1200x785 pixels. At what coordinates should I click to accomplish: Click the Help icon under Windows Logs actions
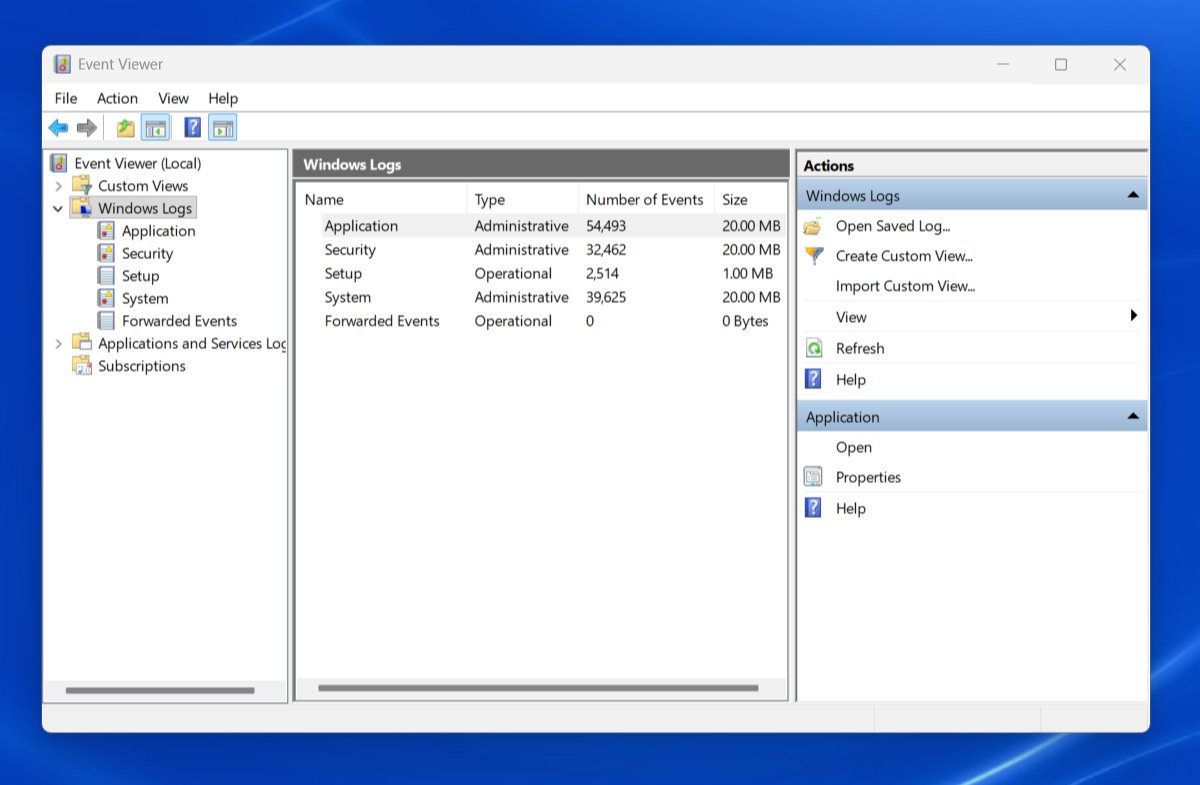(814, 379)
